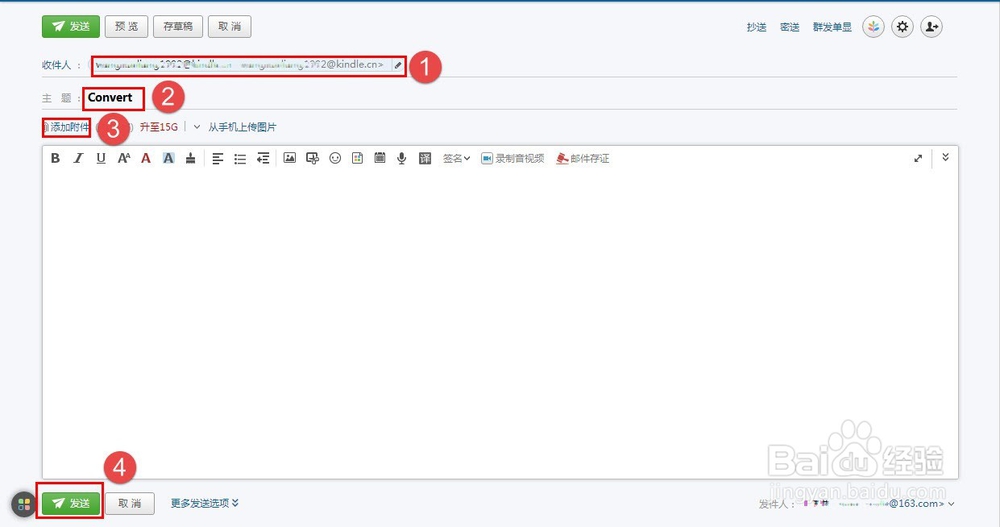The width and height of the screenshot is (1000, 527).
Task: Click inside the message body area
Action: tap(500, 322)
